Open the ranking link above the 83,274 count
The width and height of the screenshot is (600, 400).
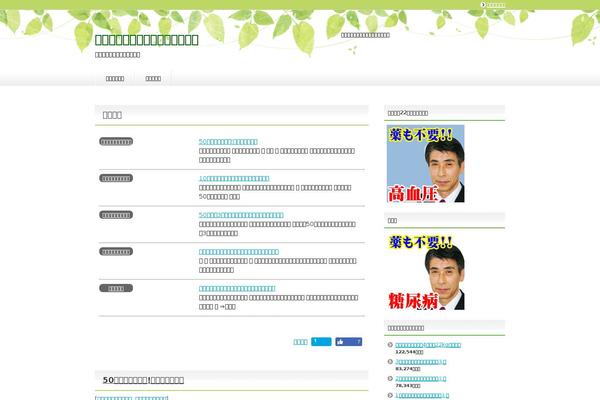pyautogui.click(x=421, y=362)
